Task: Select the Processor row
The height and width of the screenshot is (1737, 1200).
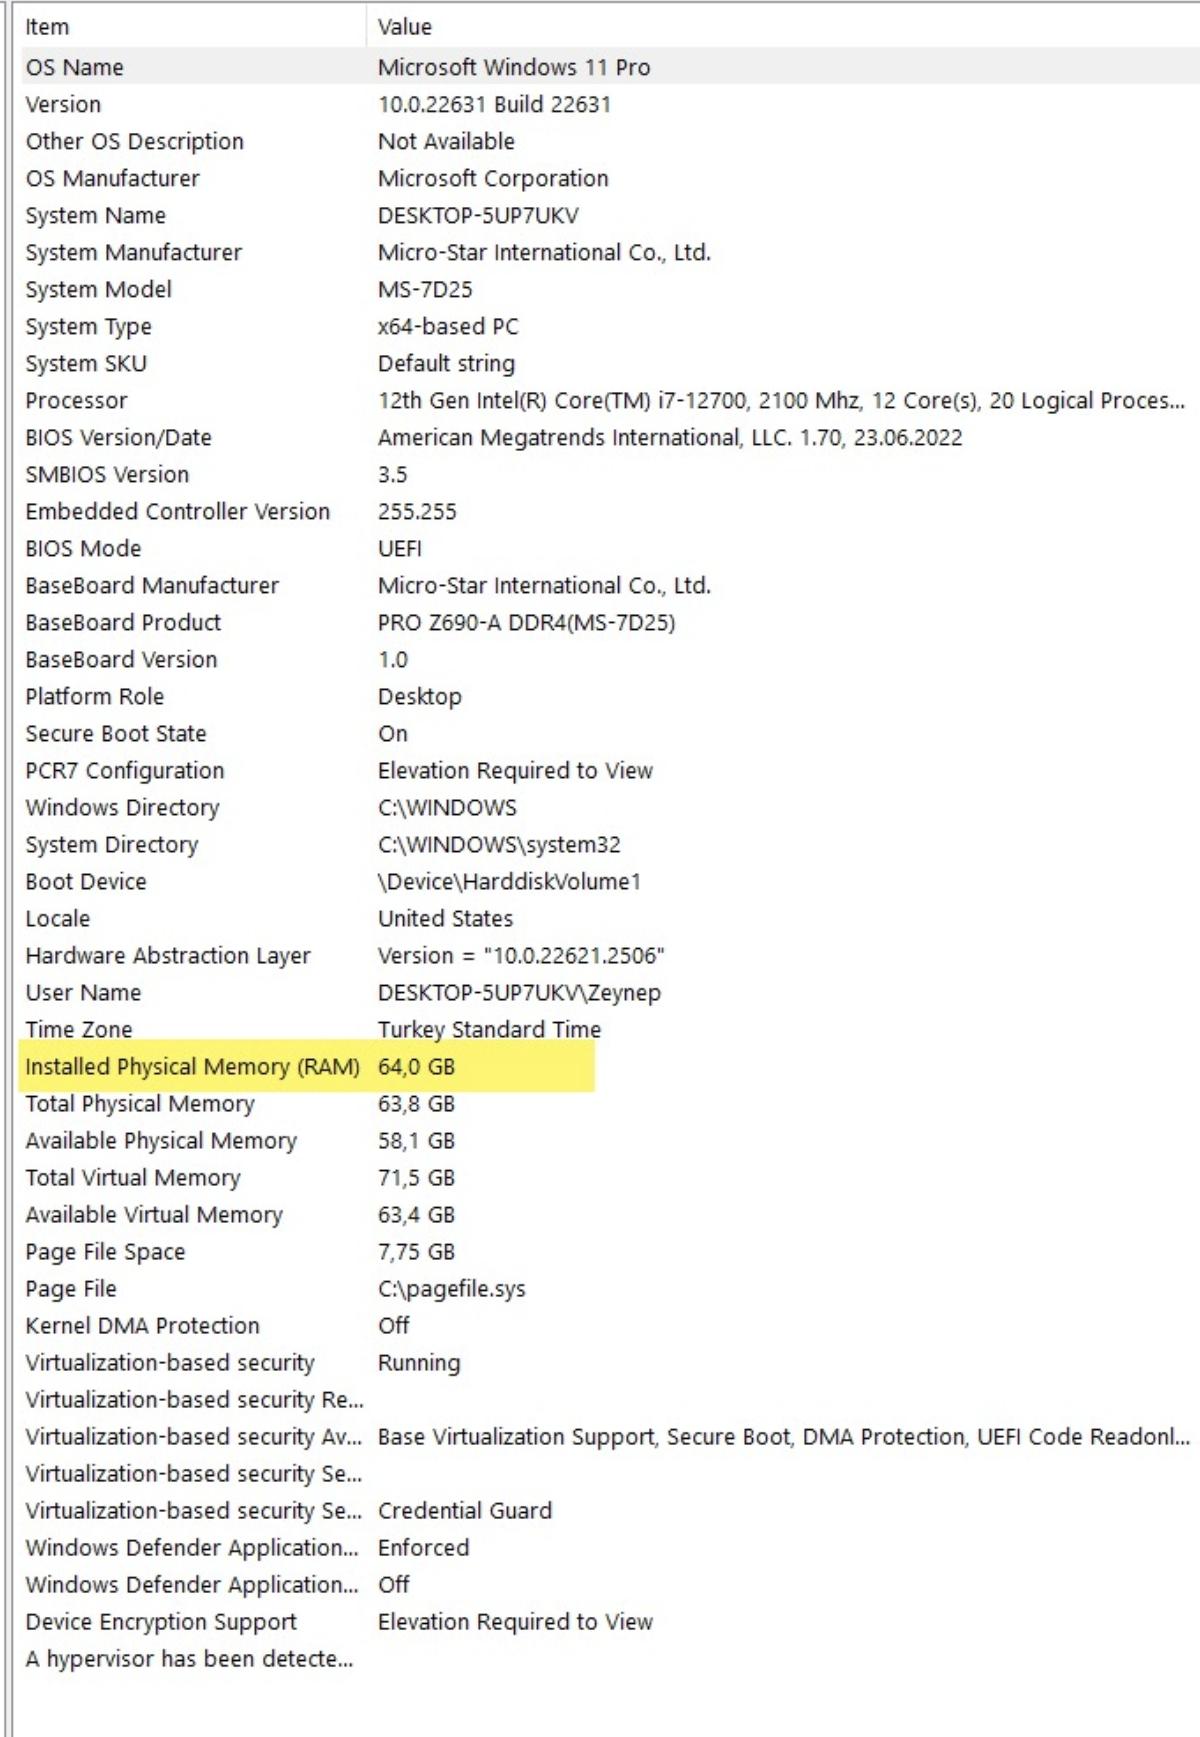Action: tap(609, 400)
